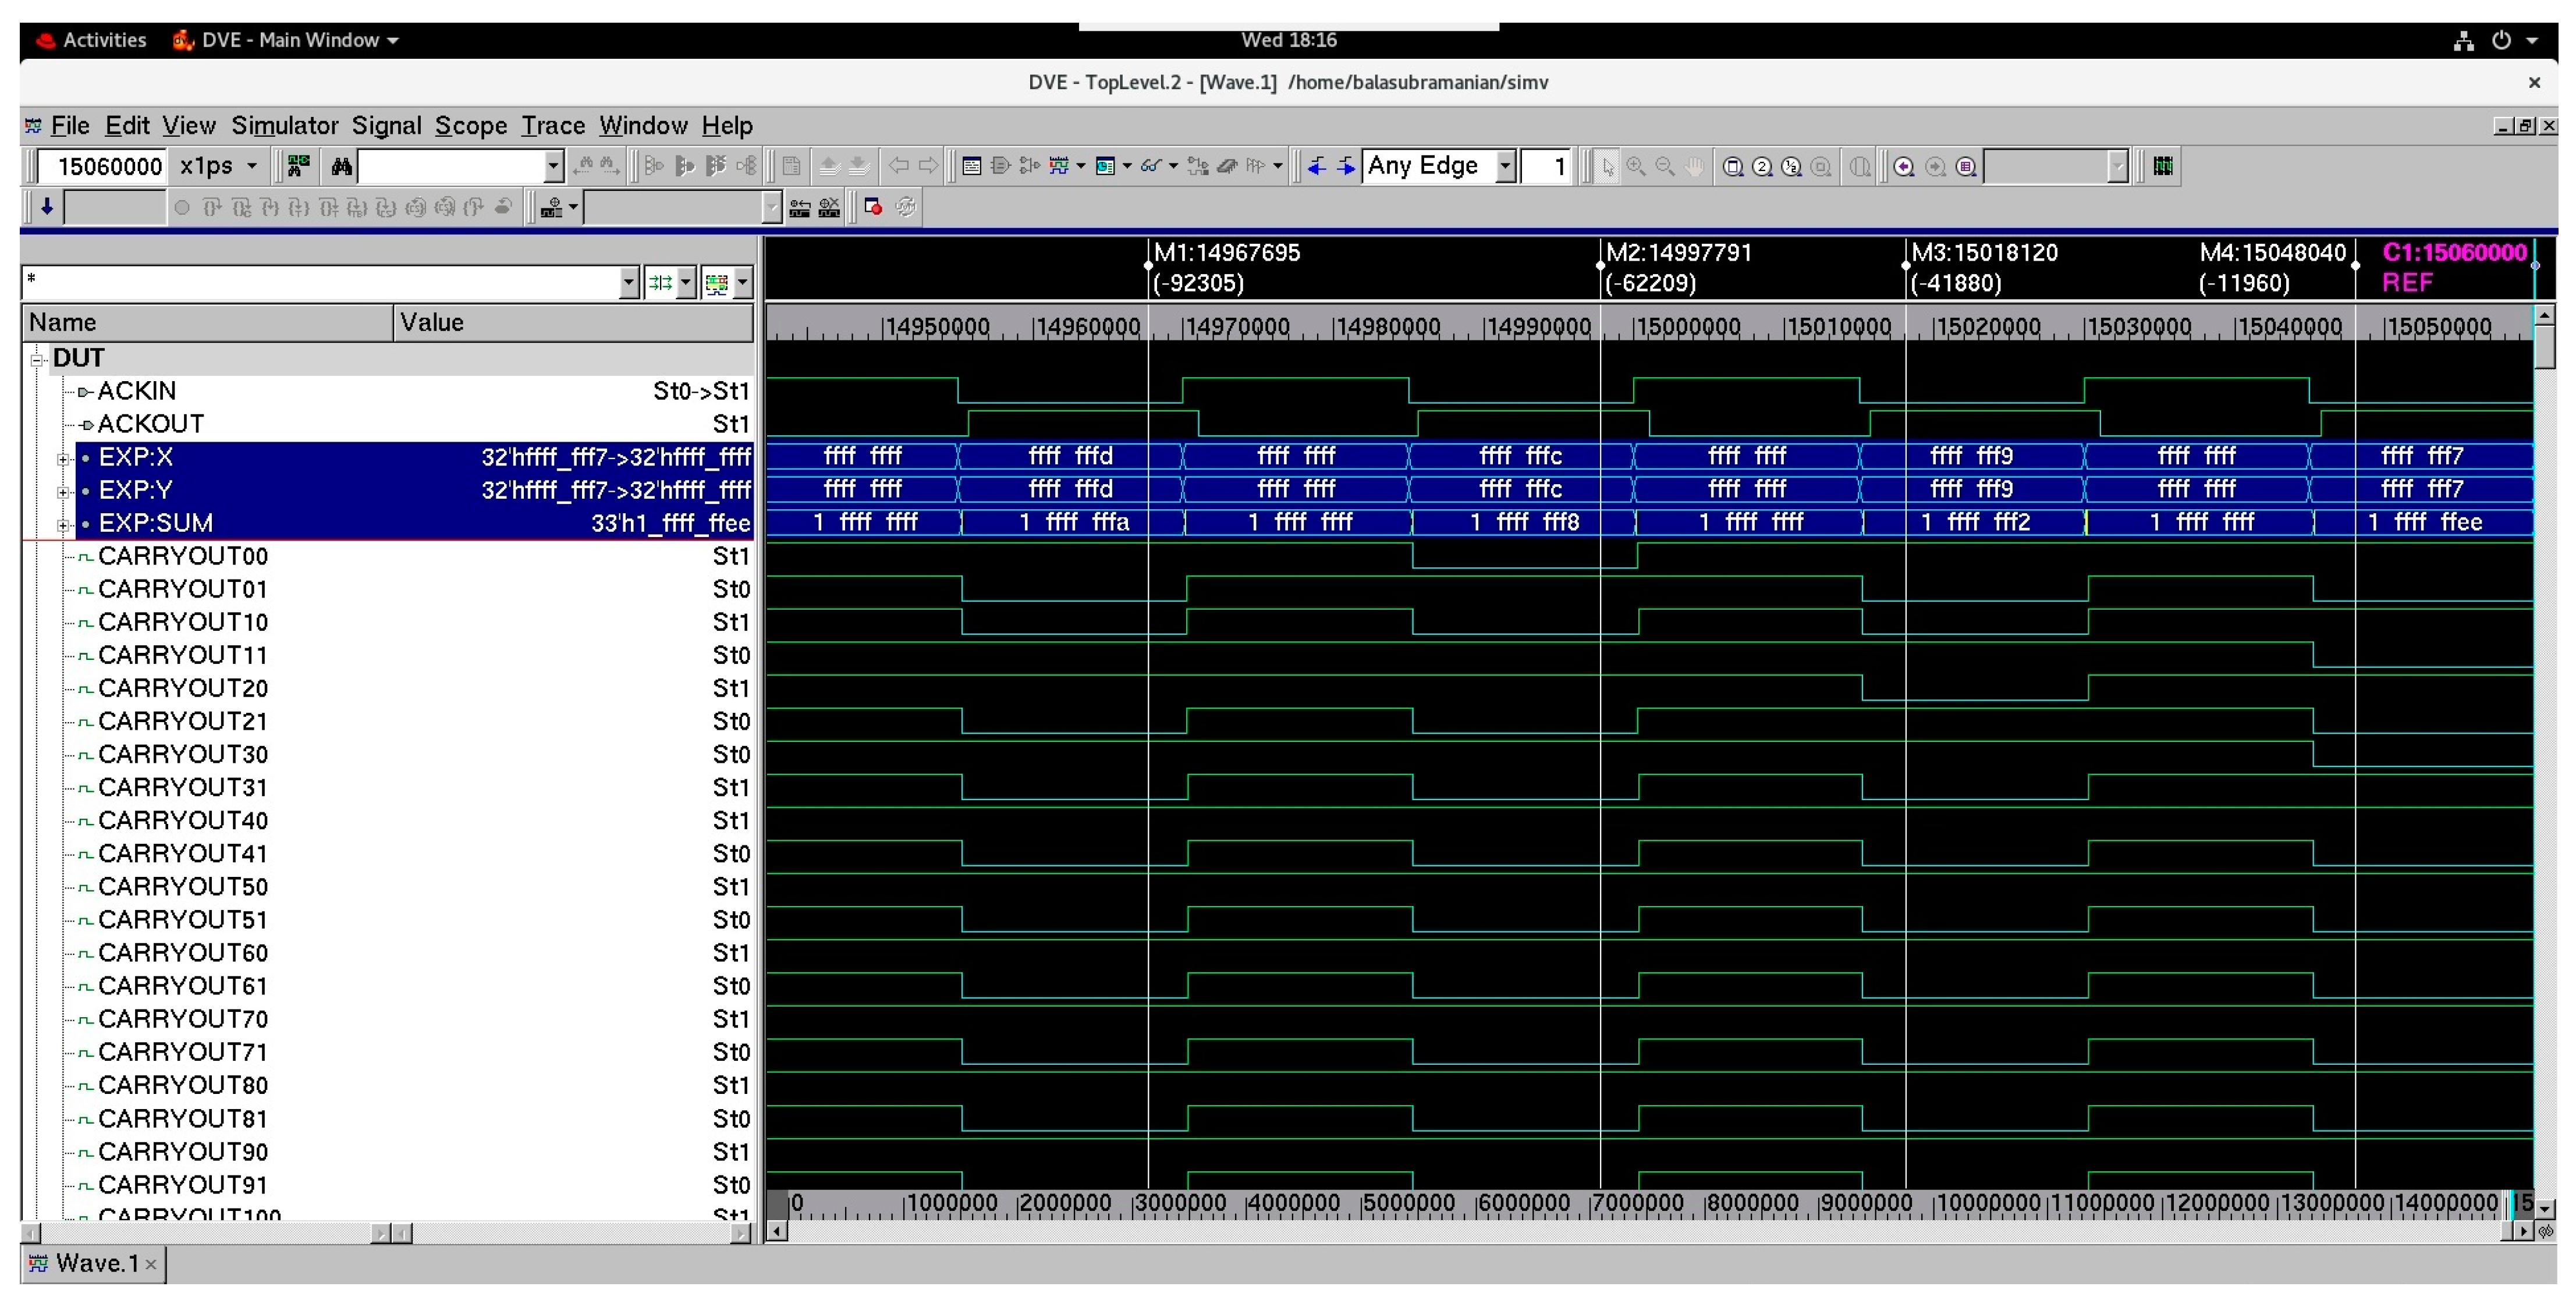Select marker M3:15018120
Image resolution: width=2576 pixels, height=1304 pixels.
(1984, 252)
